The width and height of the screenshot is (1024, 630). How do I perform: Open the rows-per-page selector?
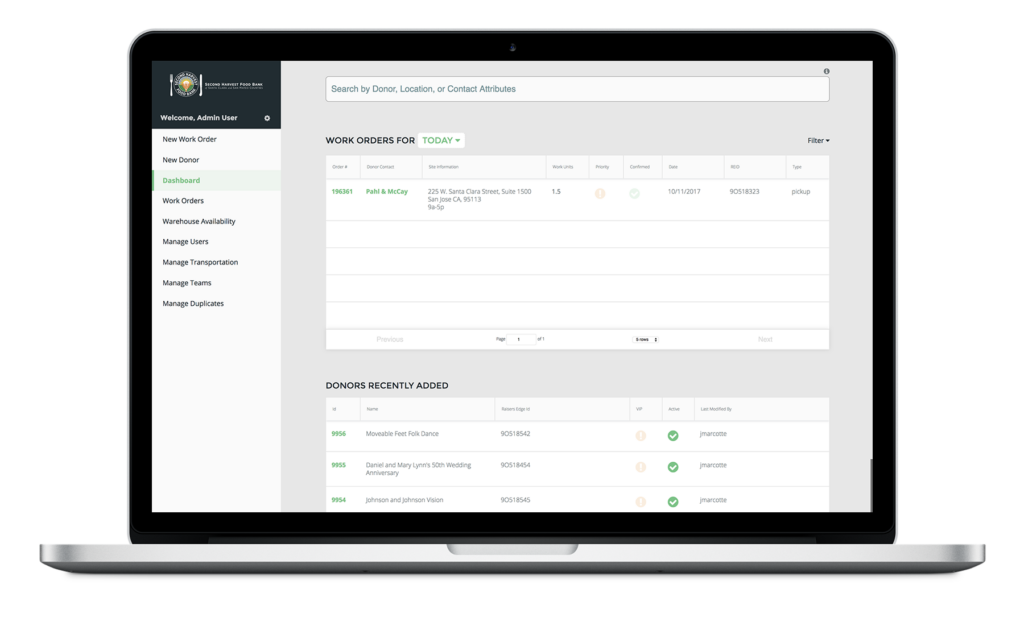[x=647, y=340]
